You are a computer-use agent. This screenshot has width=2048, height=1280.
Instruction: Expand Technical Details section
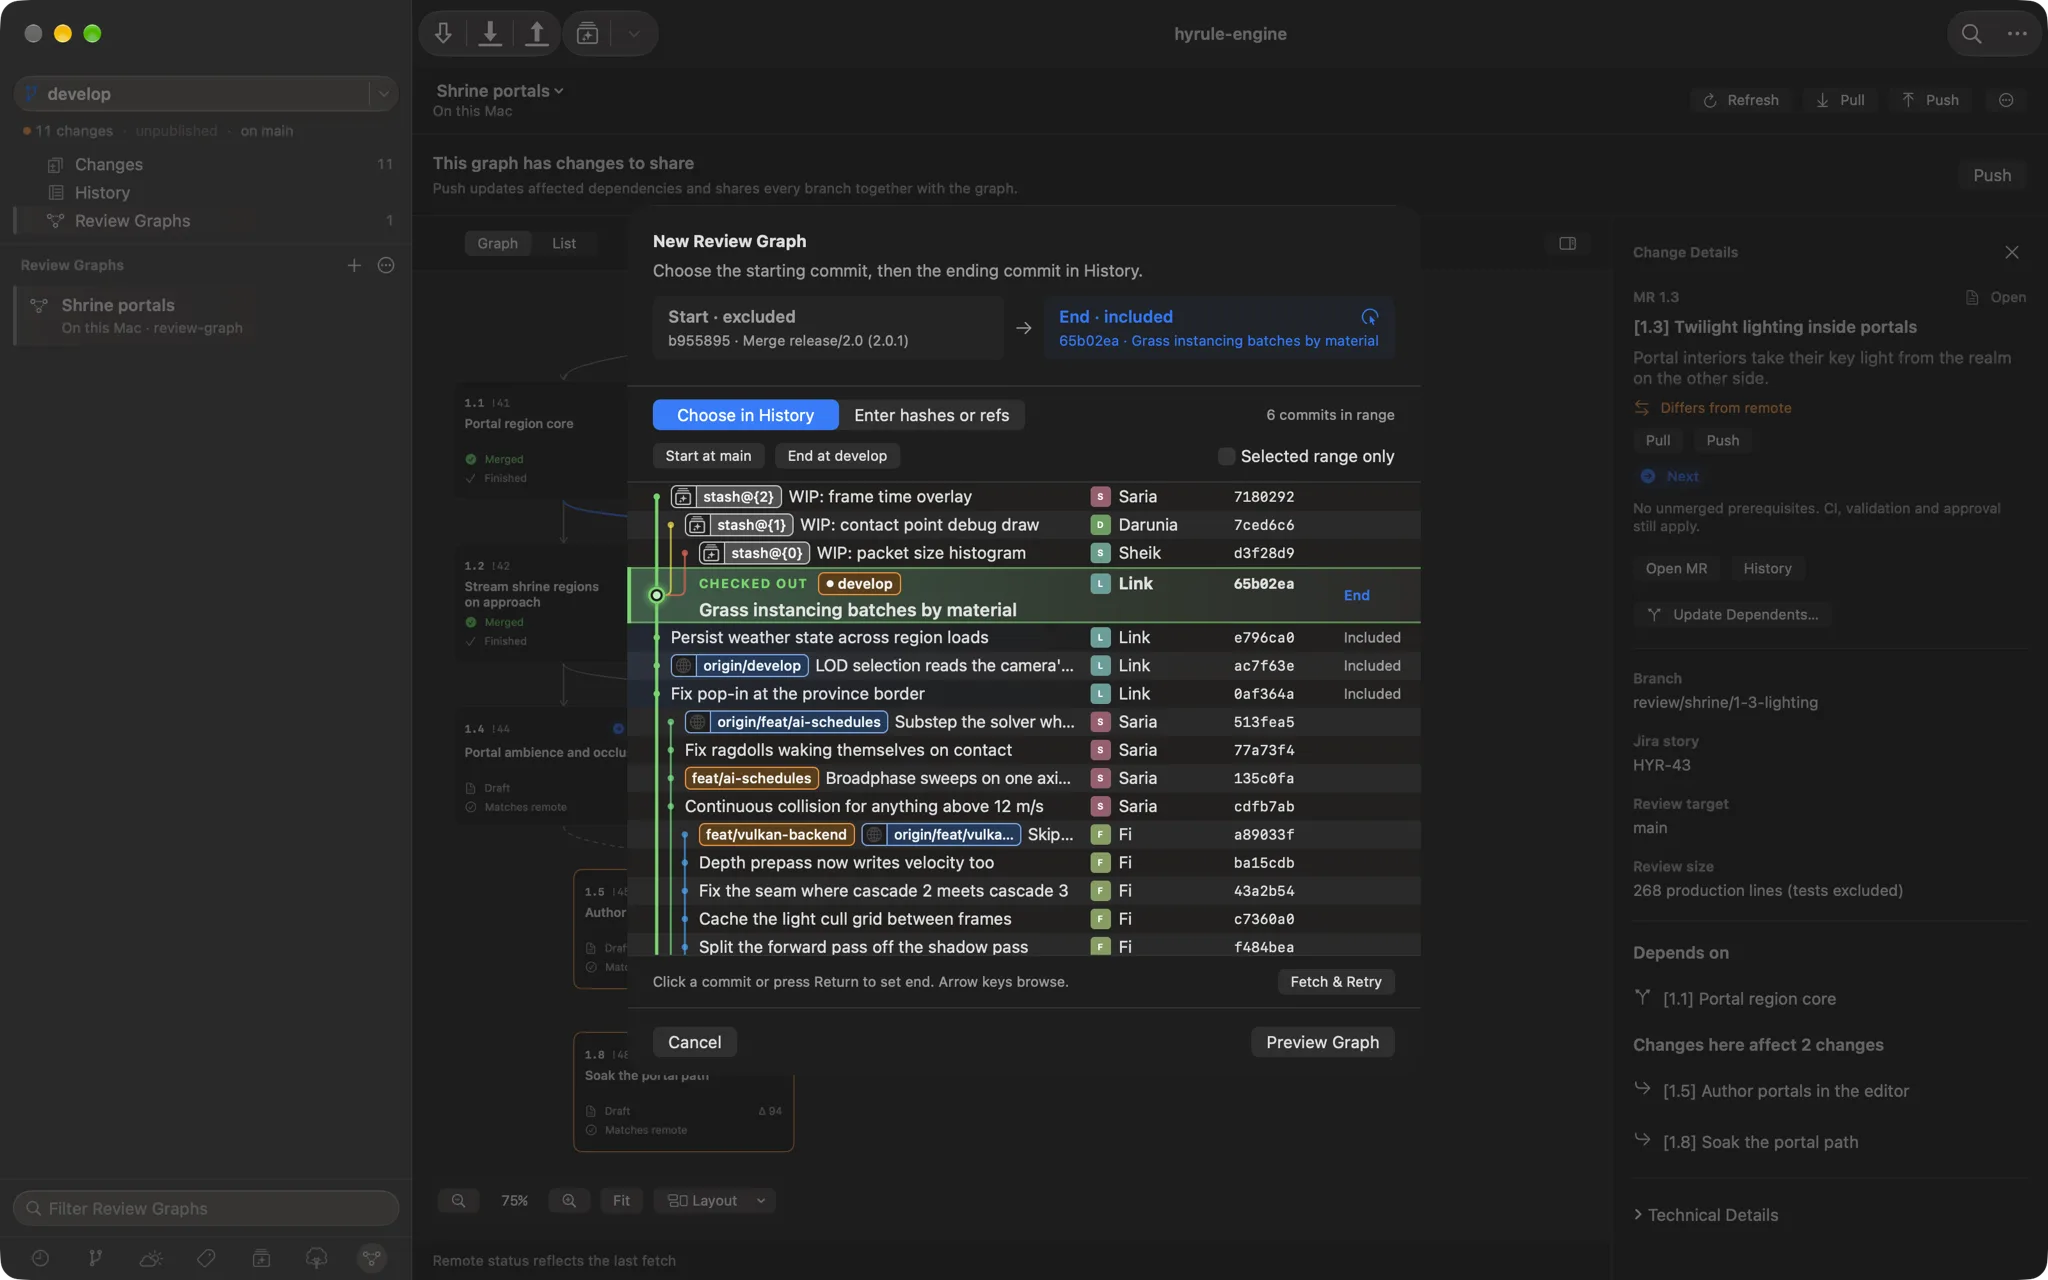click(x=1706, y=1215)
